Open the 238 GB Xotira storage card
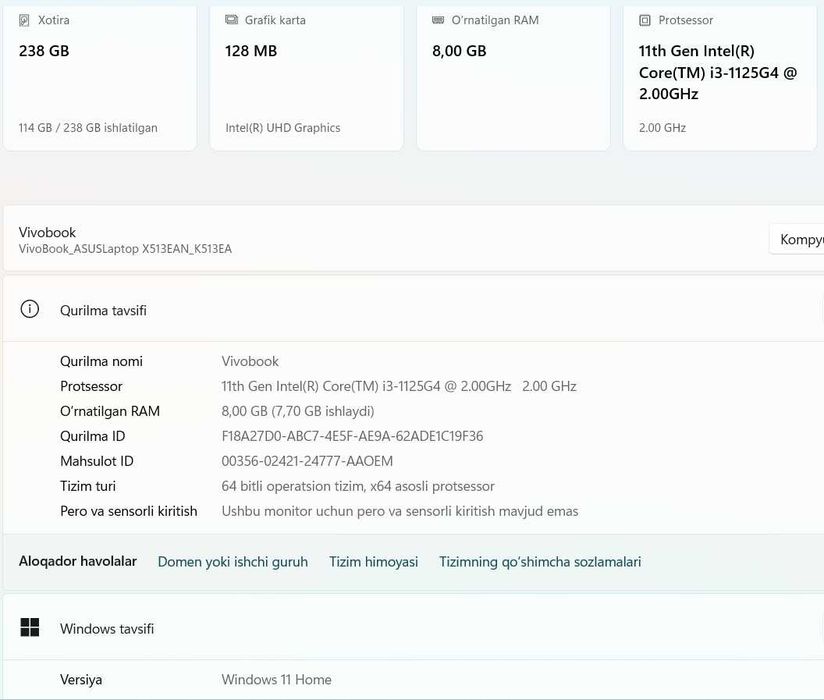Screen dimensions: 824x700 [100, 80]
